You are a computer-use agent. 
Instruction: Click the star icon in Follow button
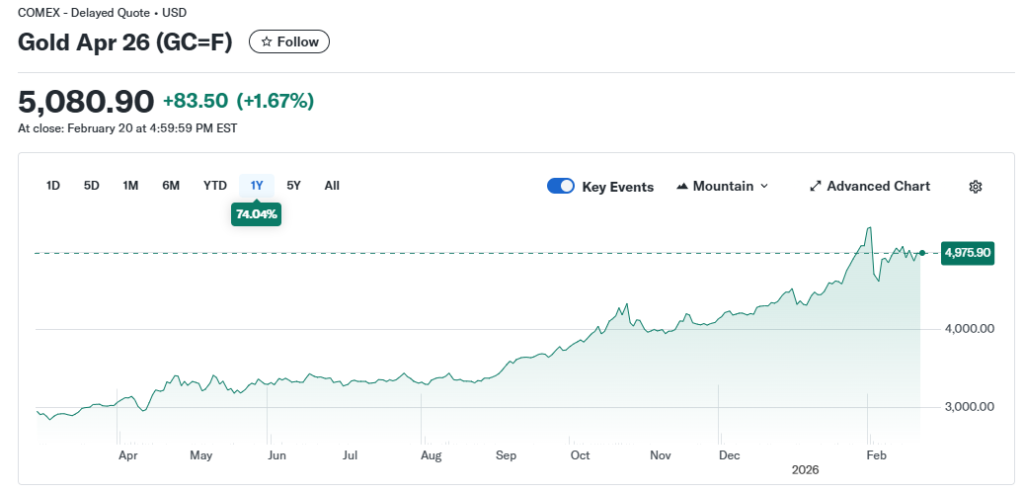click(x=266, y=42)
